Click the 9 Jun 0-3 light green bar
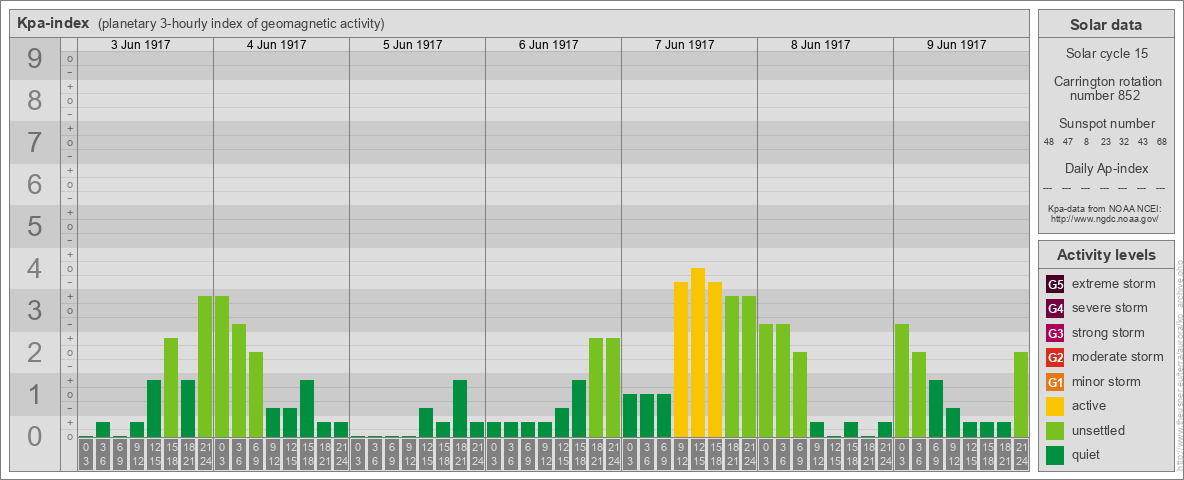The height and width of the screenshot is (480, 1184). (x=902, y=380)
